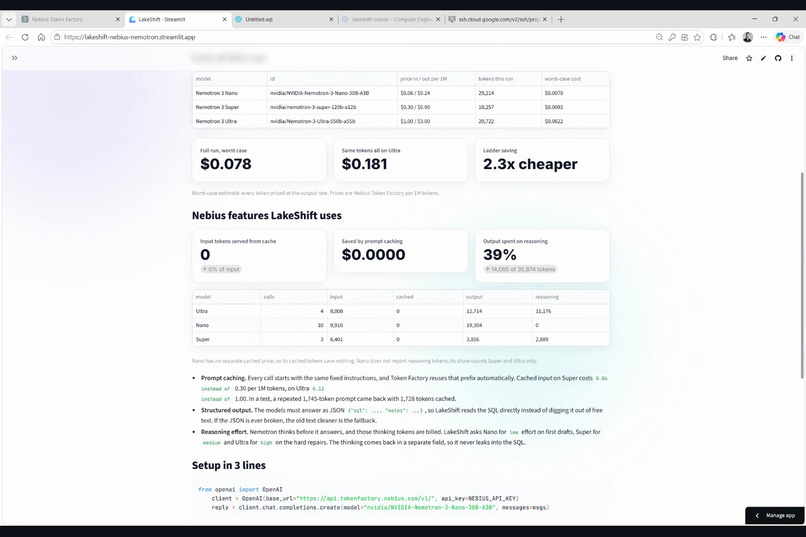Open the Copilot Chat button
Image resolution: width=806 pixels, height=537 pixels.
[x=788, y=37]
